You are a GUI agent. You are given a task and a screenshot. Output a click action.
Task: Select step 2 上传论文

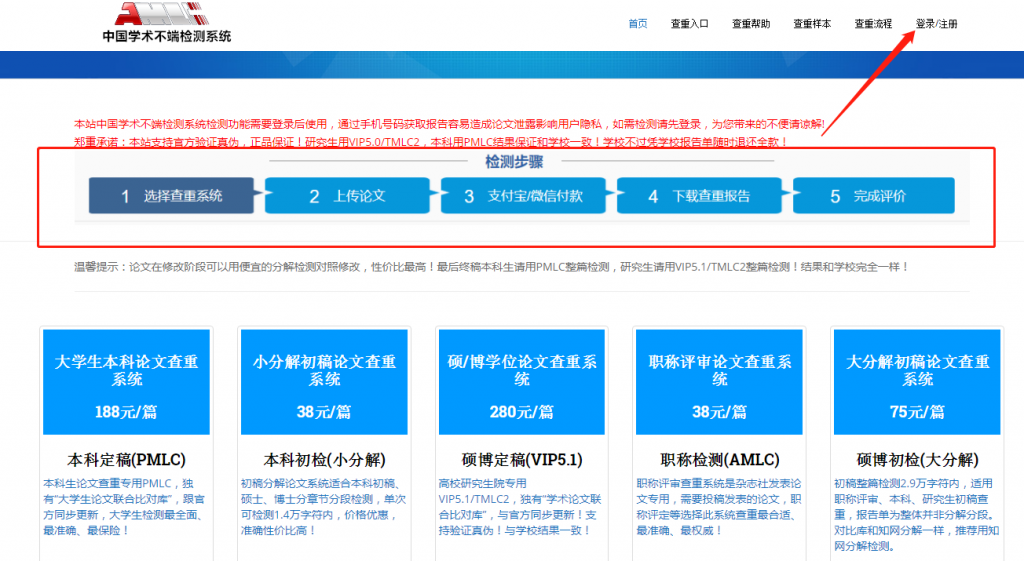click(x=347, y=195)
